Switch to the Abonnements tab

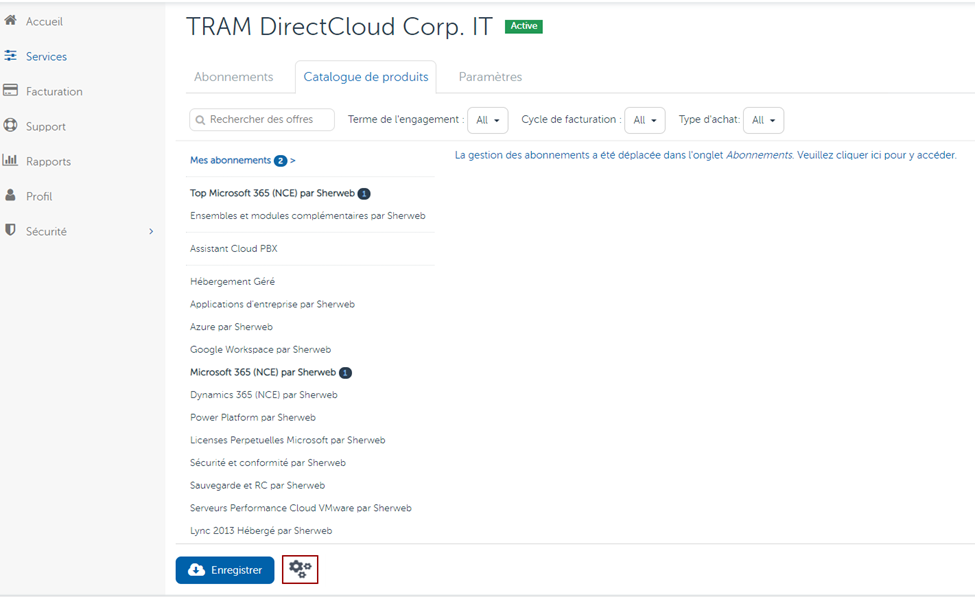click(x=234, y=76)
